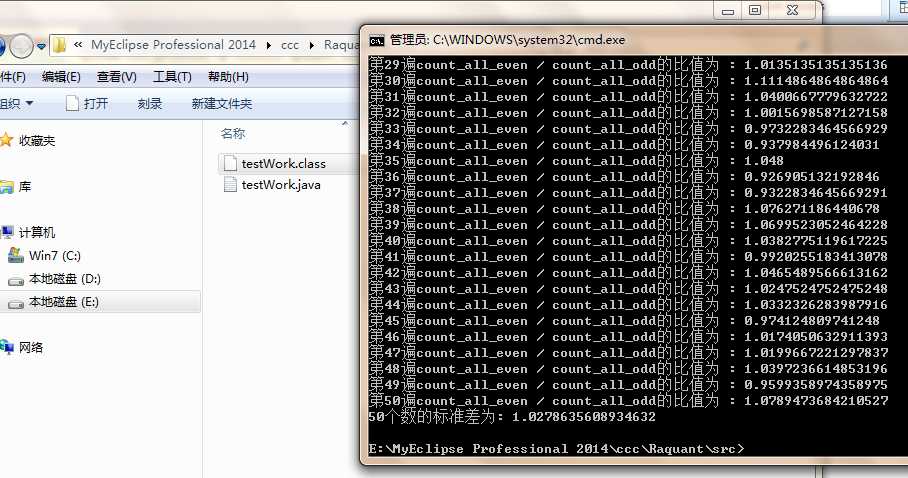Click the 50个数的标准差为 result line
Image resolution: width=908 pixels, height=478 pixels.
(512, 417)
